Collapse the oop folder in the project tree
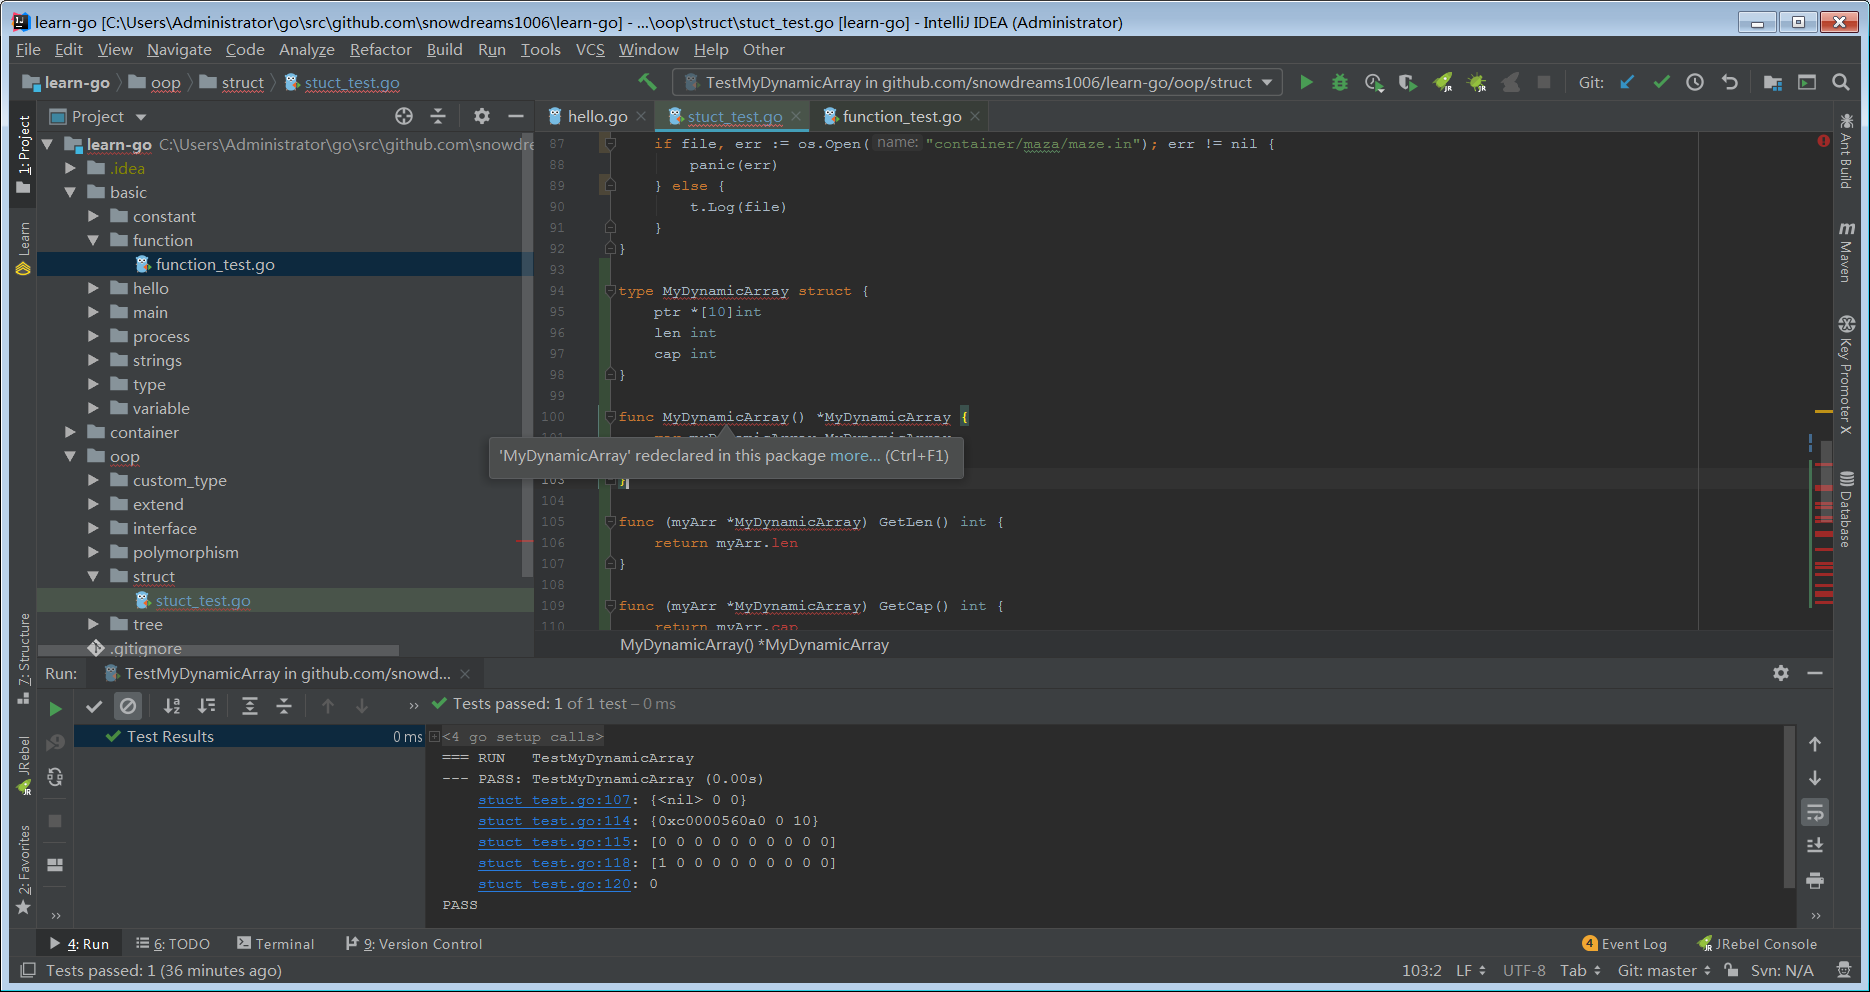 (x=70, y=456)
